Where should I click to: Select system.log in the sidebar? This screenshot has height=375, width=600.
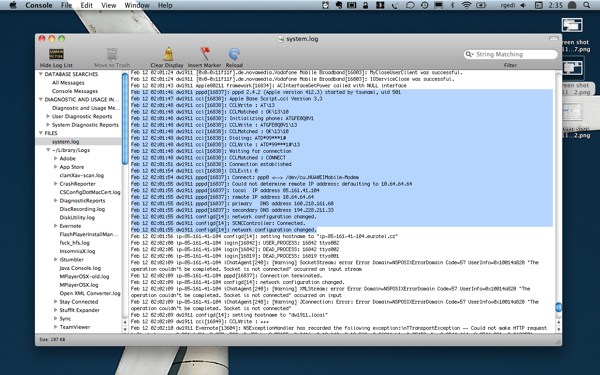click(x=65, y=142)
